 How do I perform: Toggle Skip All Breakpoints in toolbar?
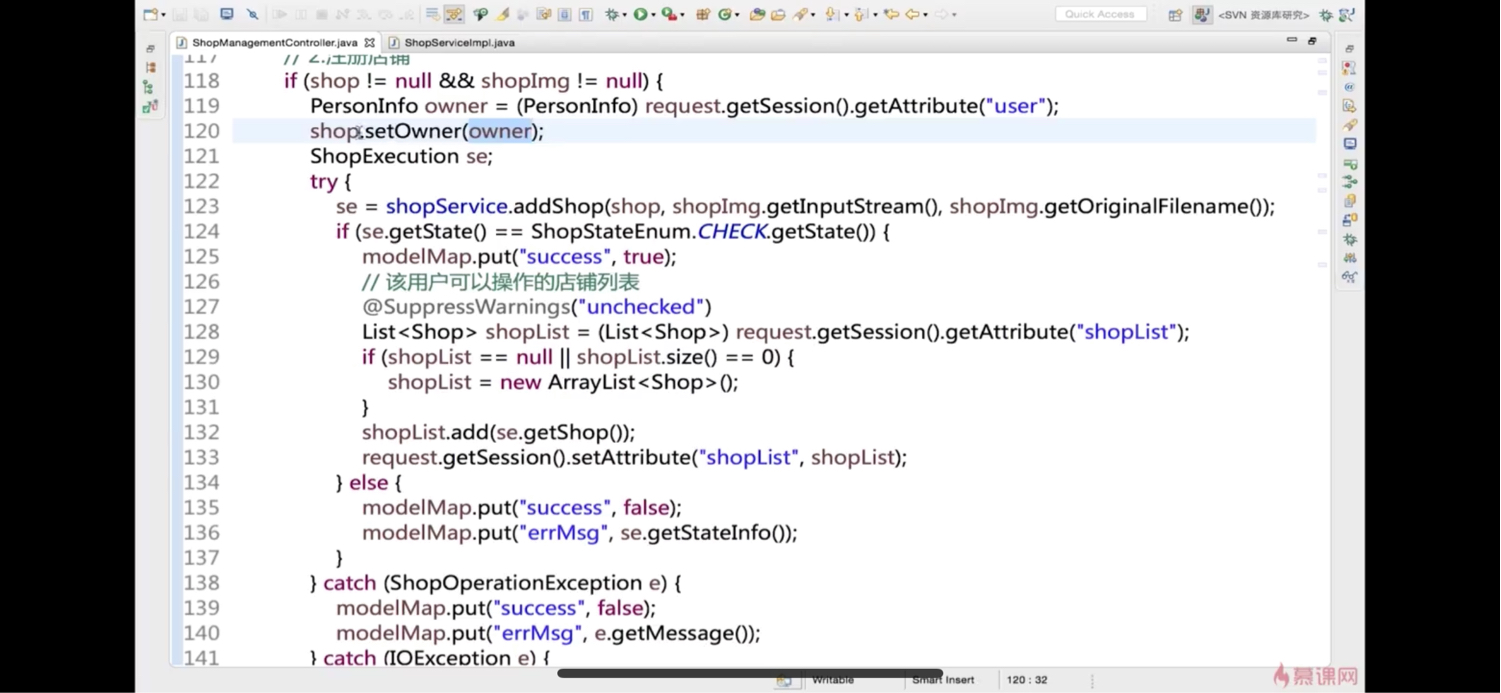pos(253,14)
